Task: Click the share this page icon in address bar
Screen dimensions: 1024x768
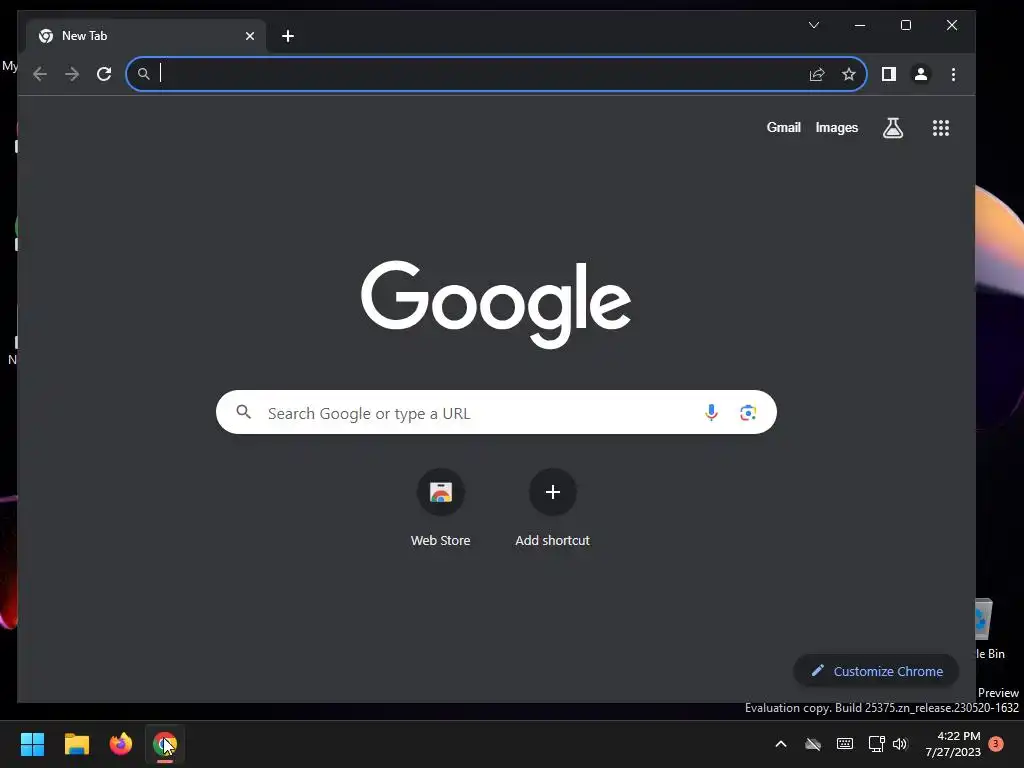Action: [x=817, y=74]
